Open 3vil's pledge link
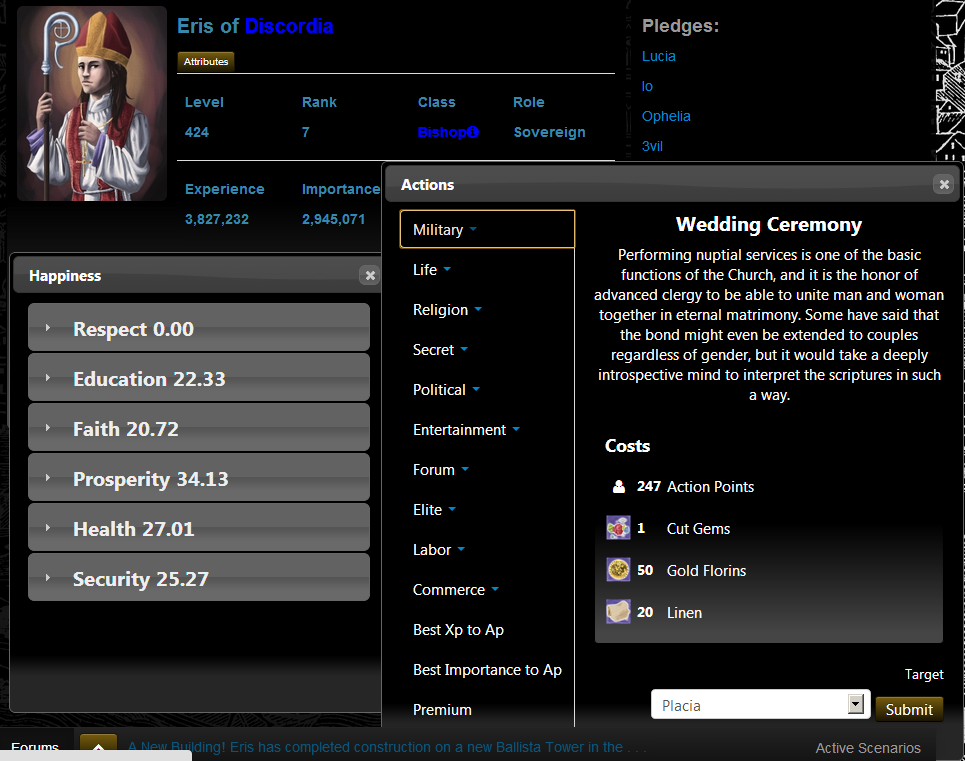This screenshot has width=965, height=761. pos(652,146)
